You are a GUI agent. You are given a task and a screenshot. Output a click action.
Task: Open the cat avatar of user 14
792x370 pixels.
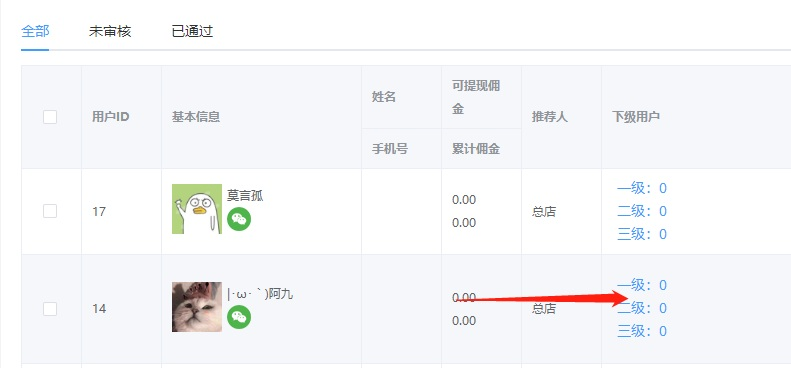click(197, 307)
